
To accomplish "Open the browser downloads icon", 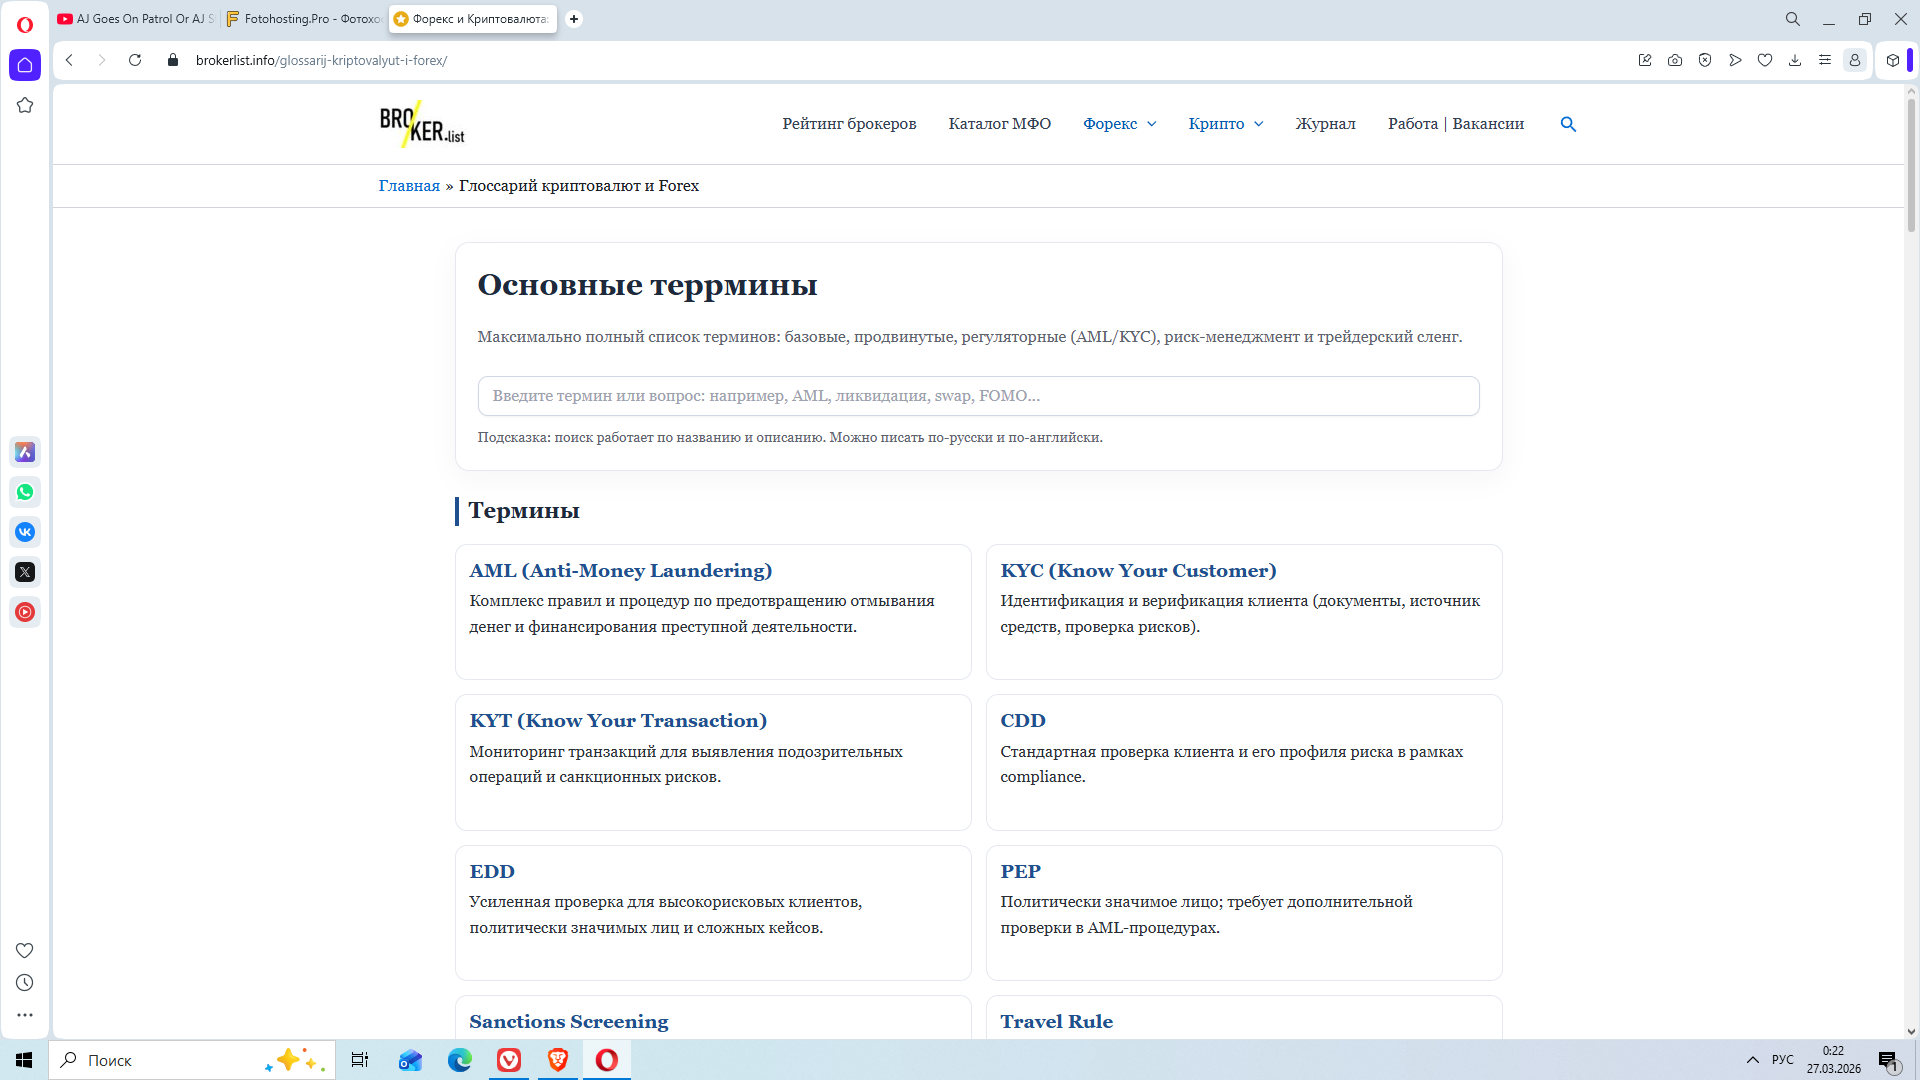I will [x=1795, y=60].
